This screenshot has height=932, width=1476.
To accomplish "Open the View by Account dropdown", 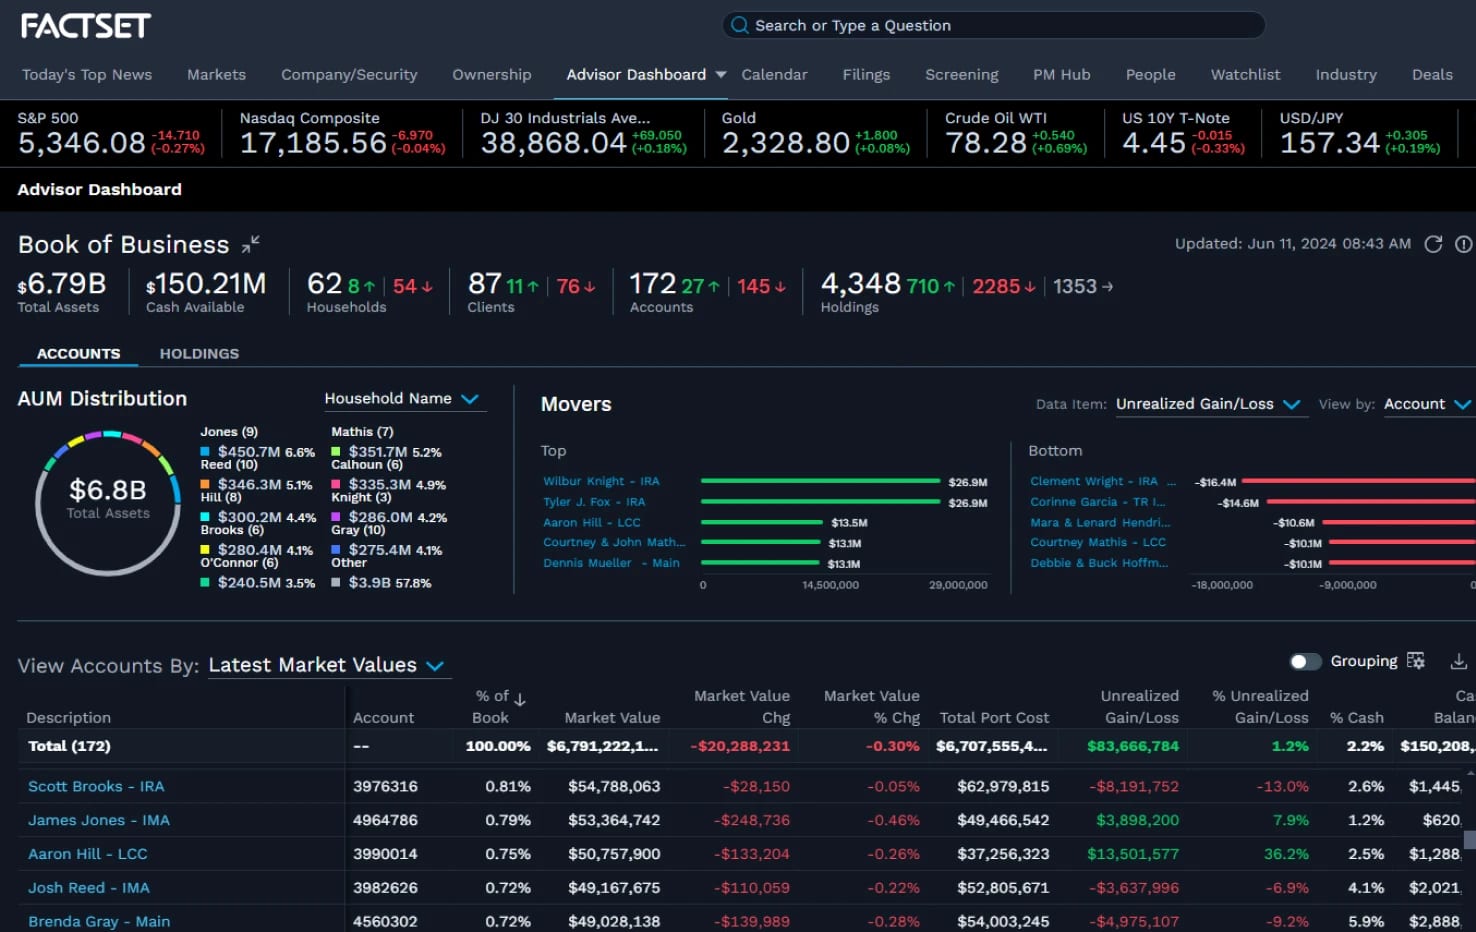I will [x=1427, y=404].
